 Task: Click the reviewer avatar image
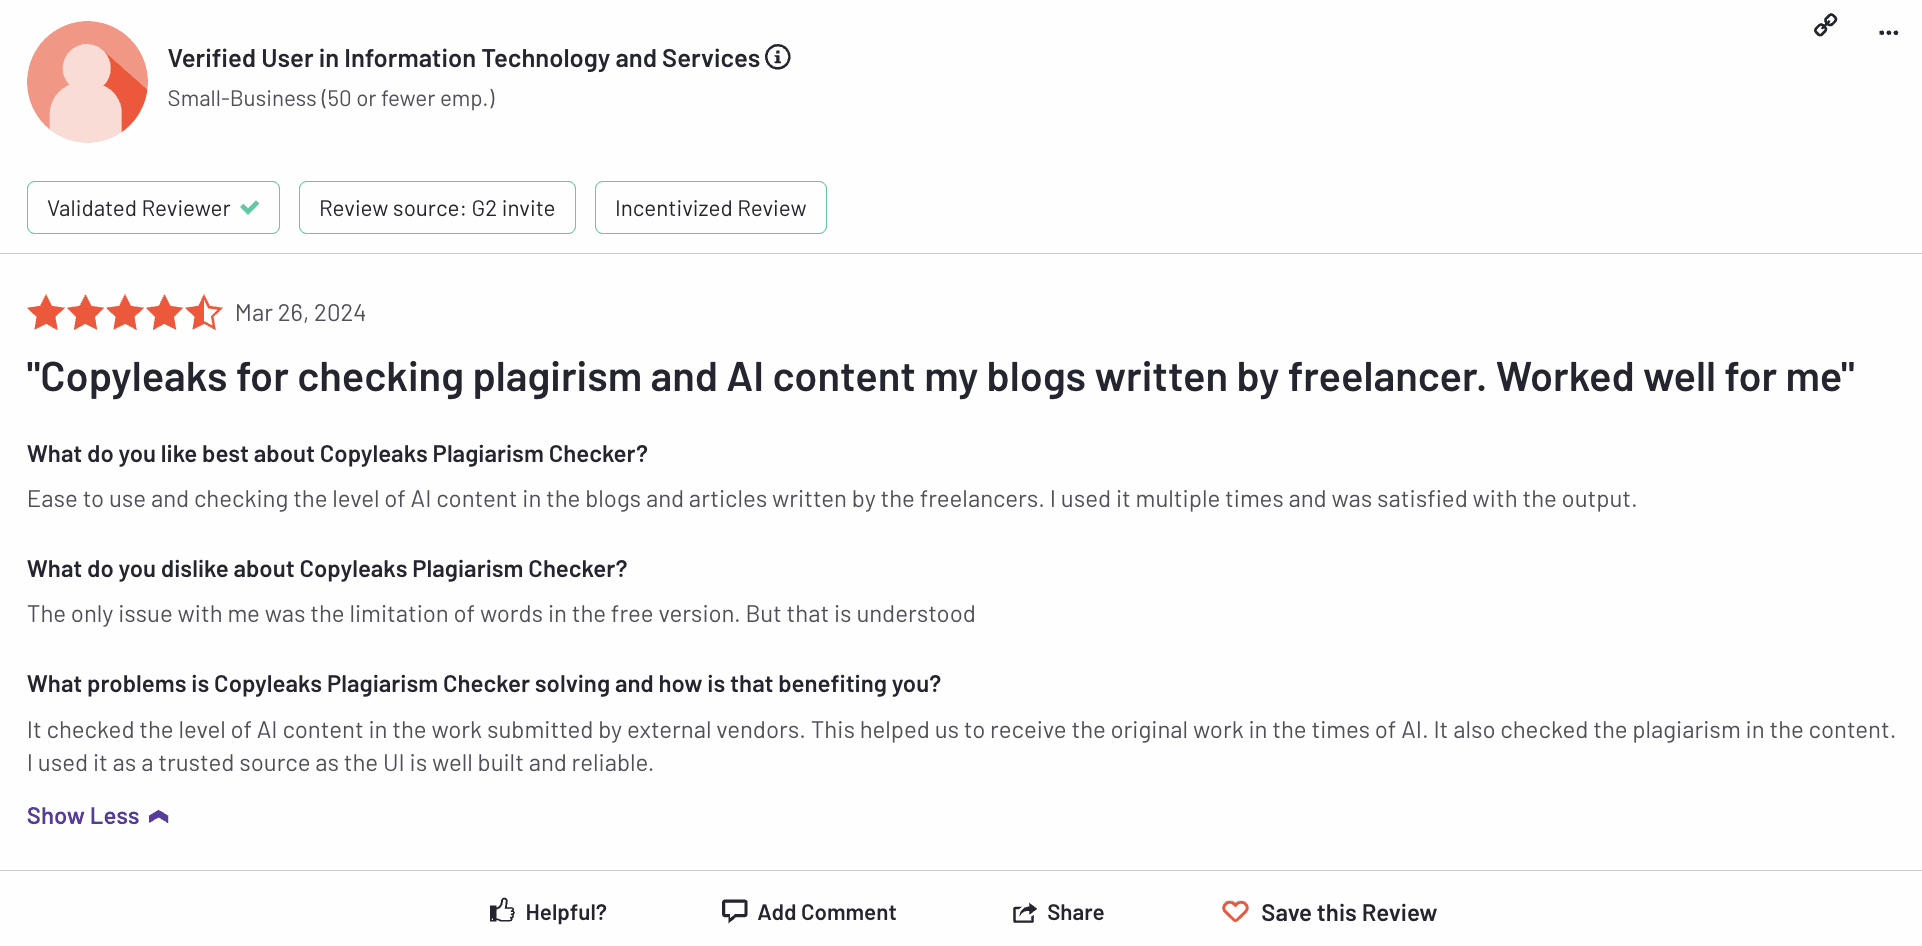coord(87,82)
